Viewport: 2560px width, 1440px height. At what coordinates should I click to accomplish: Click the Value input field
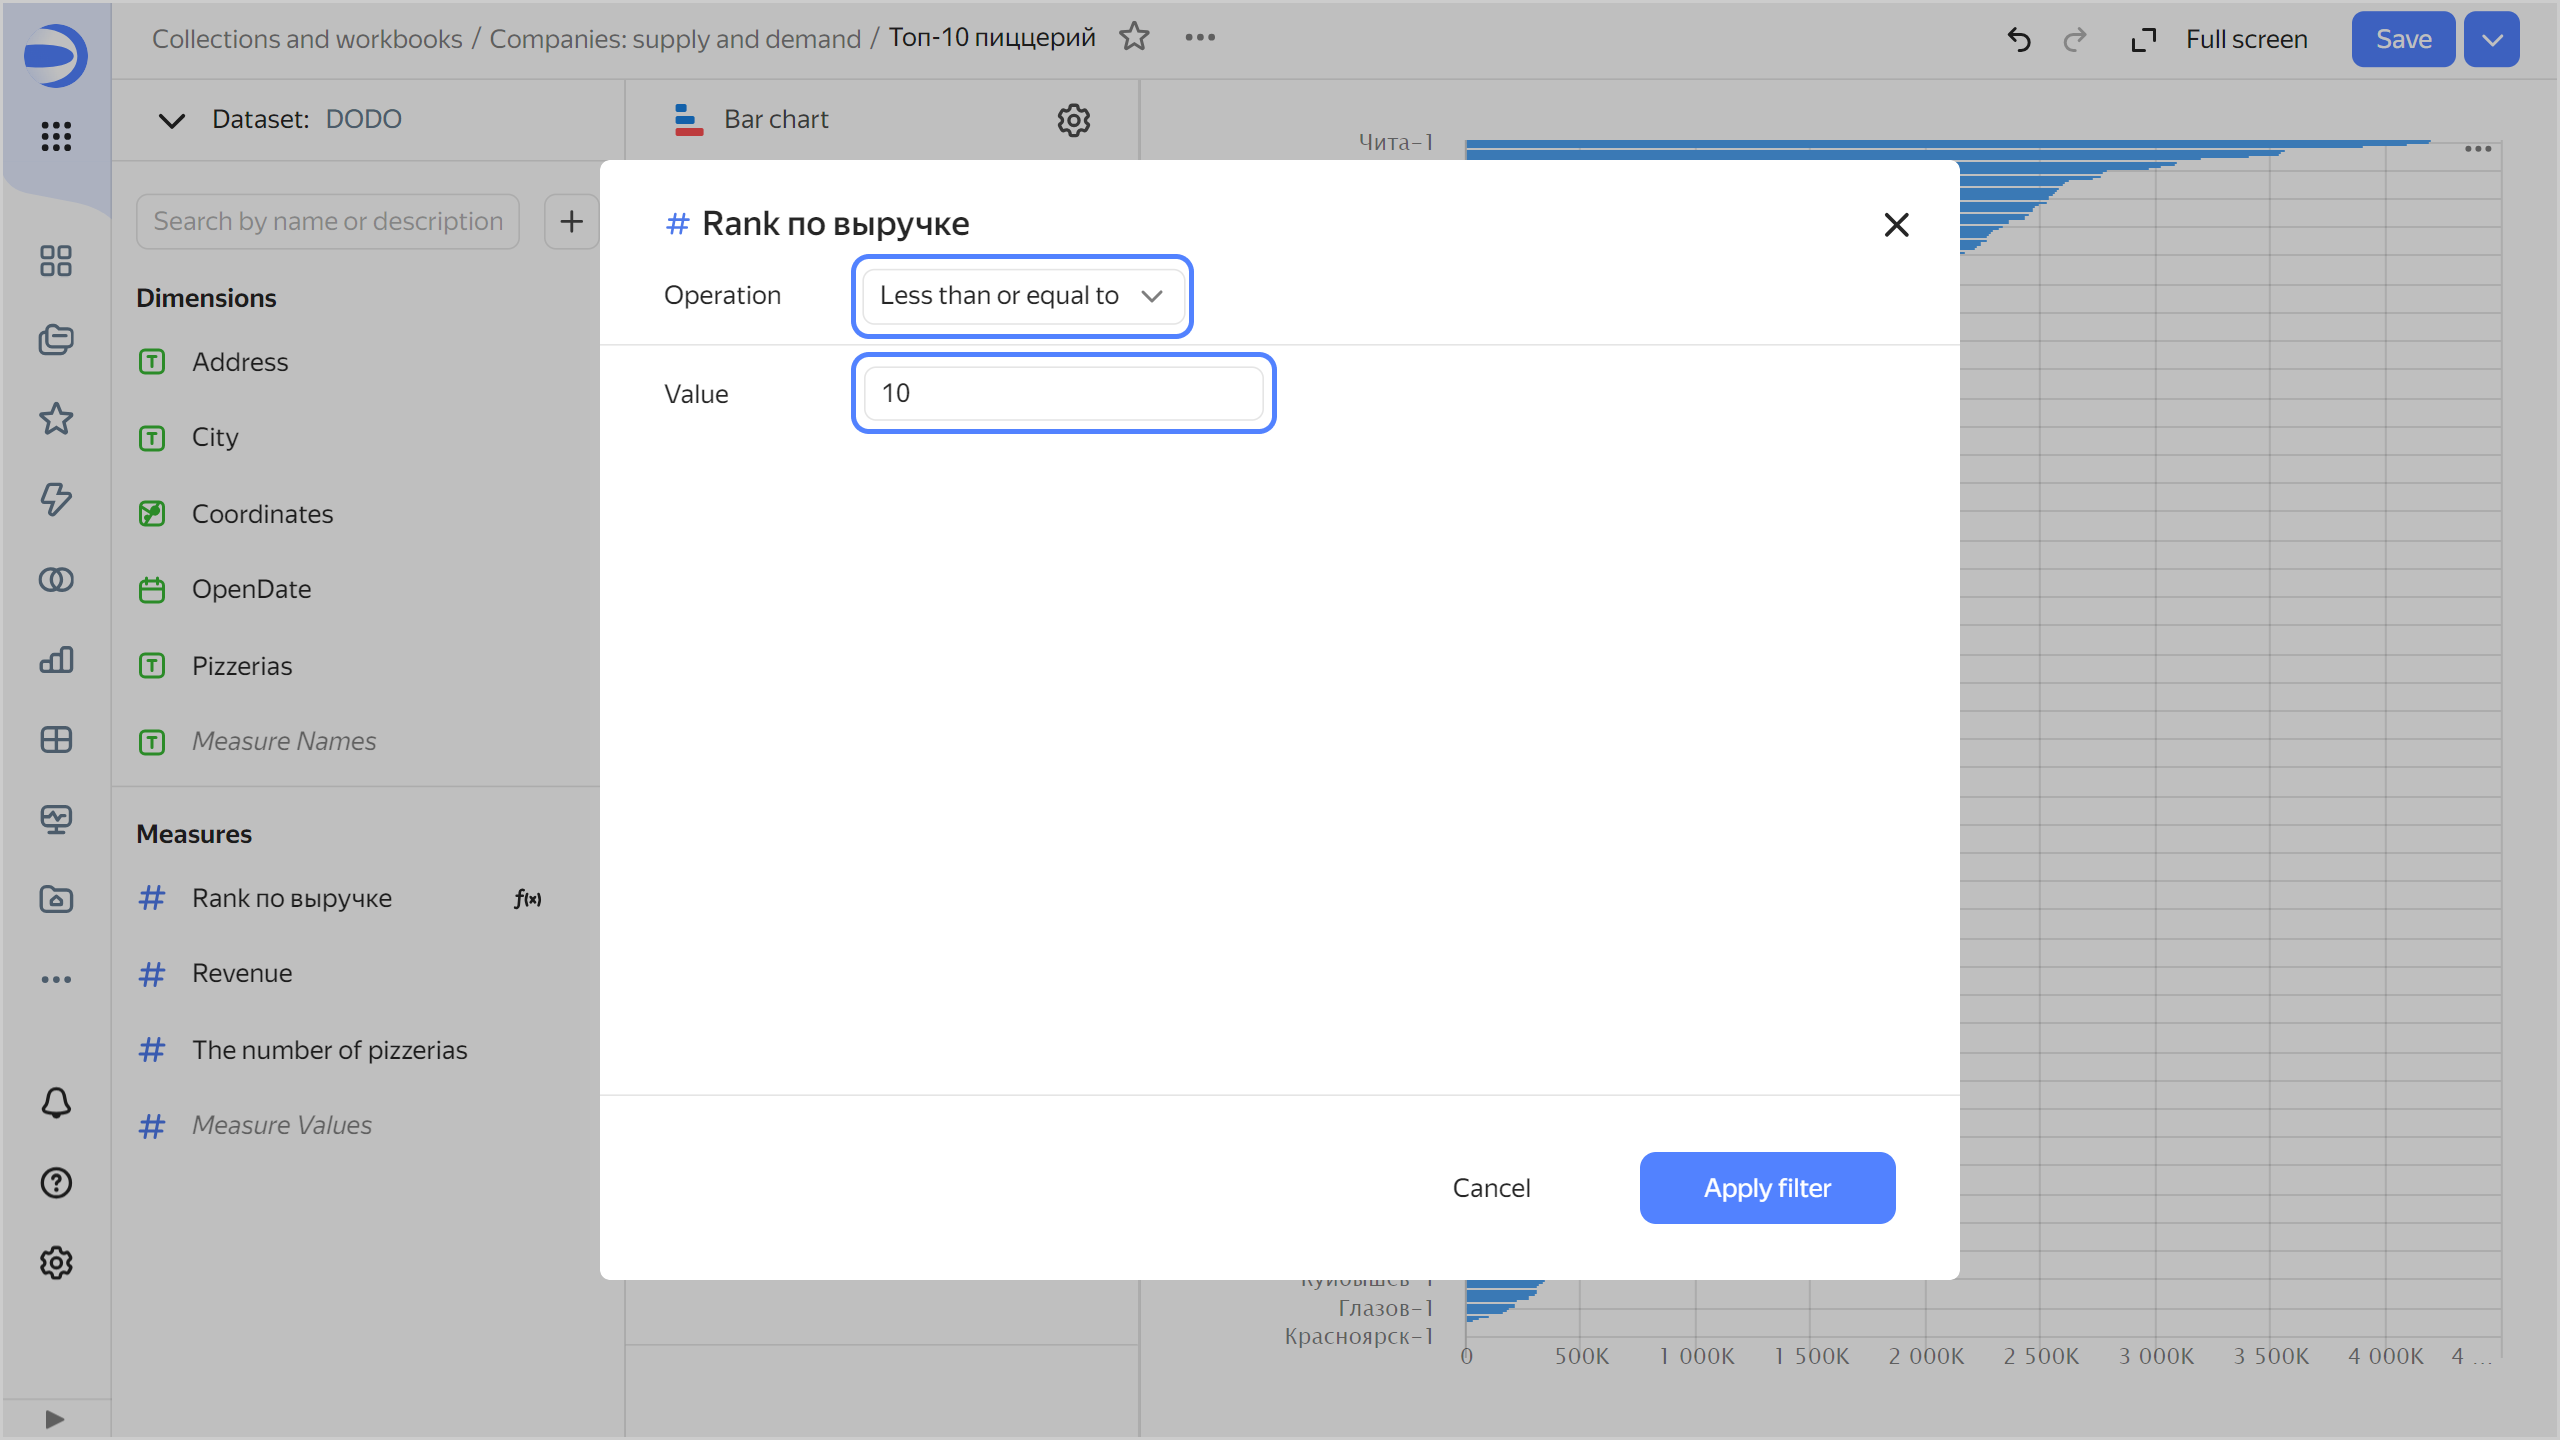[1063, 393]
